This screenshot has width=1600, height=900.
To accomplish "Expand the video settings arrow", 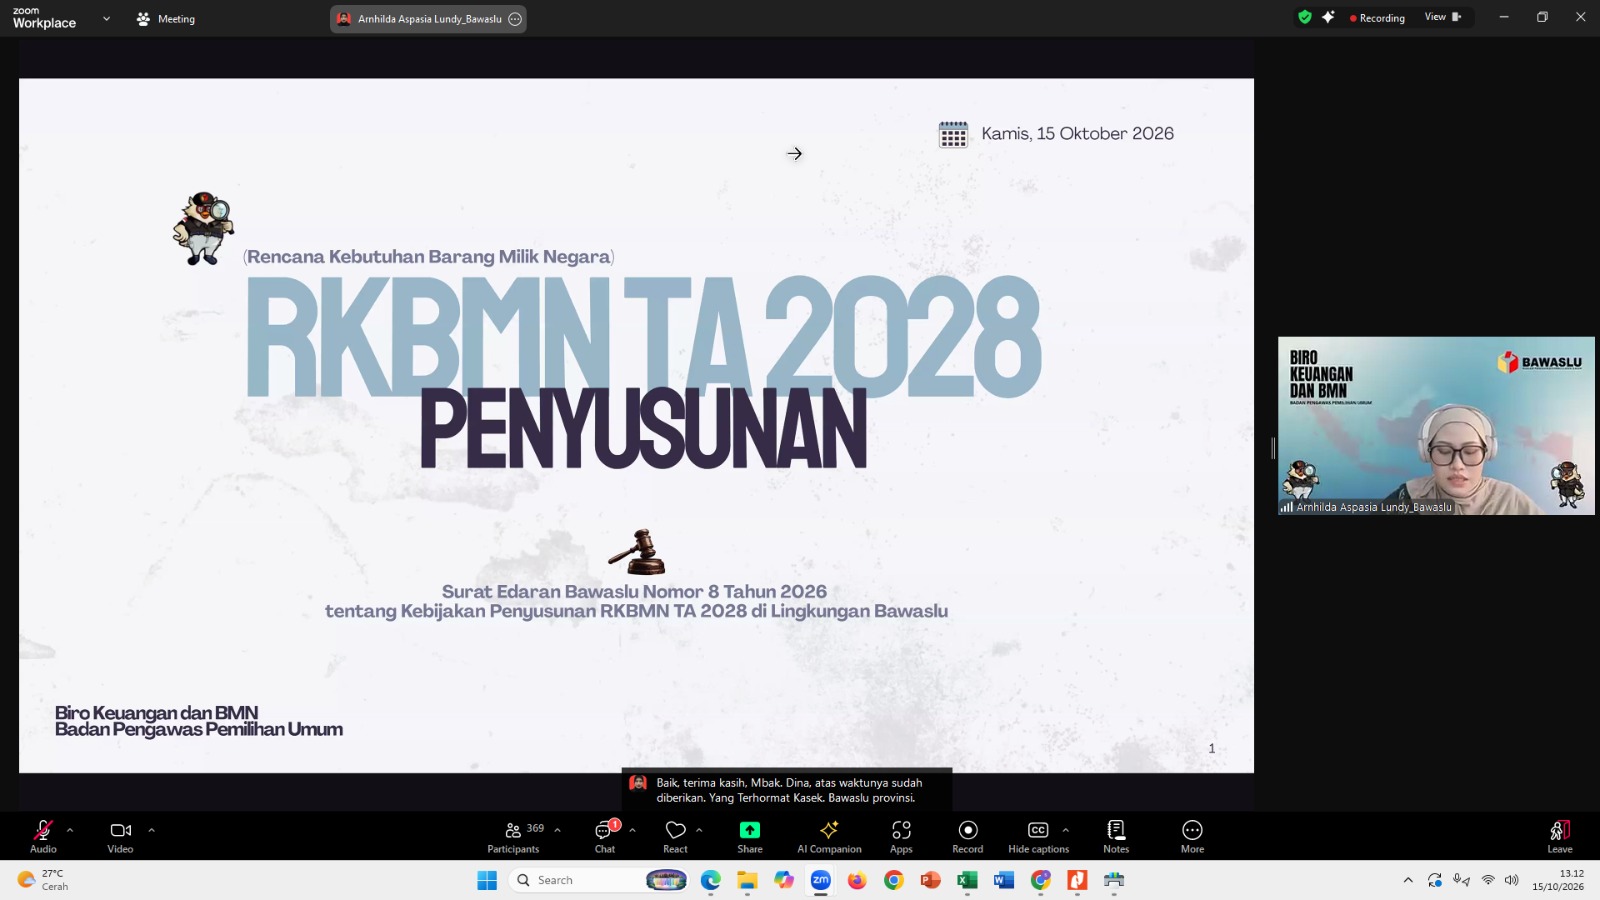I will point(151,830).
